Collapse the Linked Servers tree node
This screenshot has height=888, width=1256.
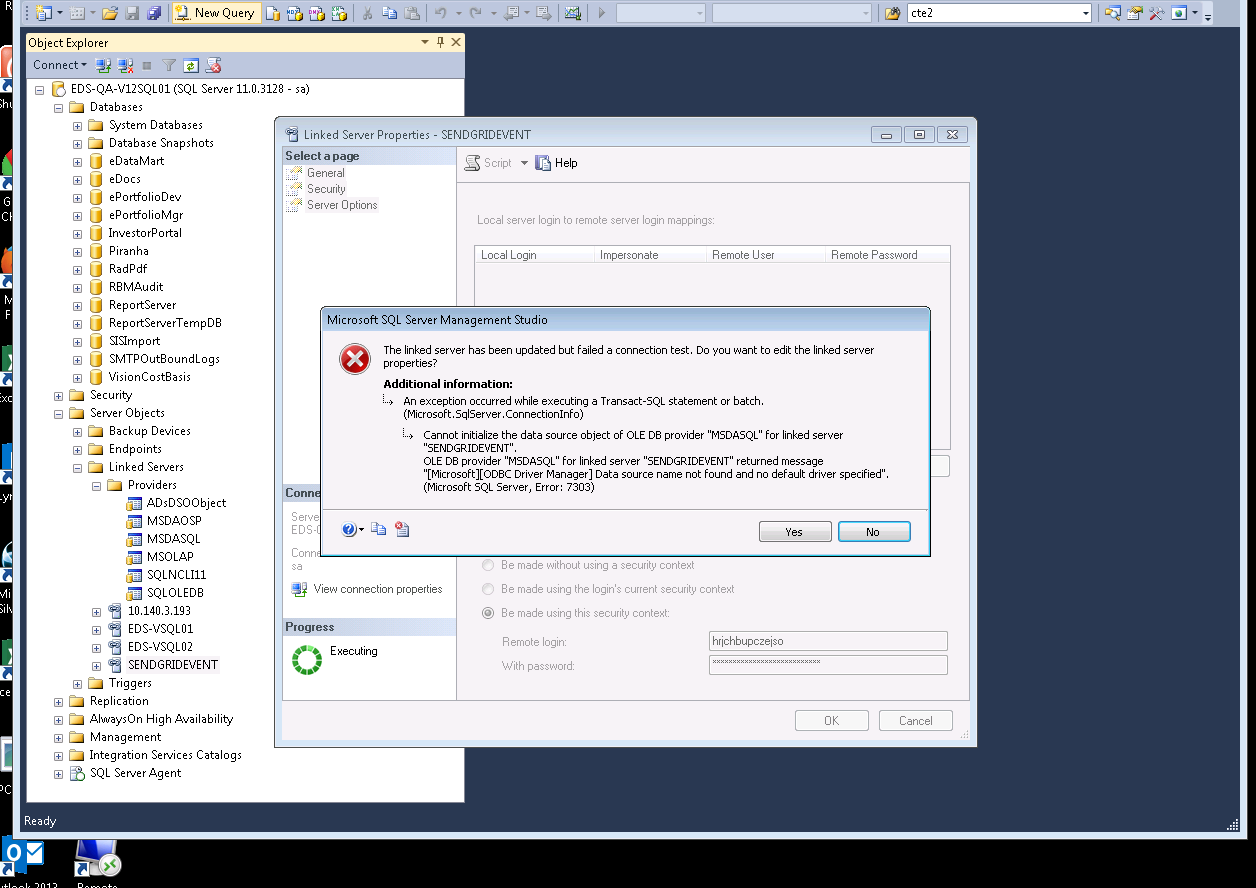78,467
